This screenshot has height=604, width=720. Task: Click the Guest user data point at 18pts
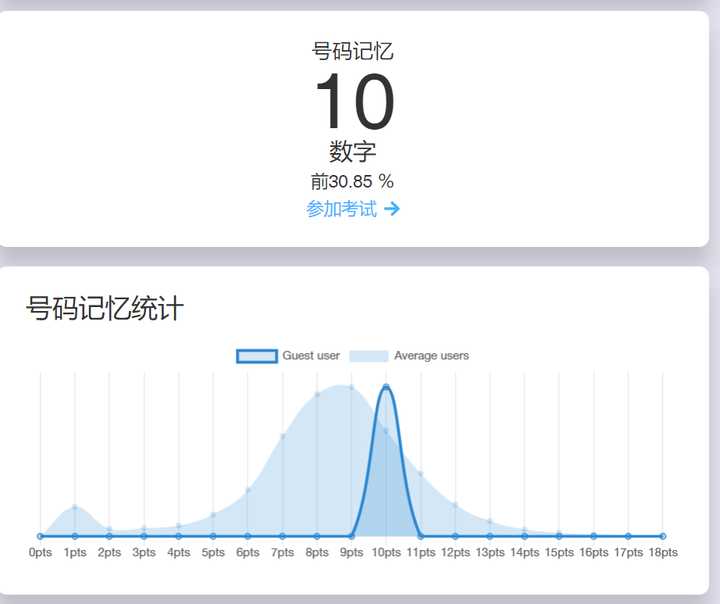(x=663, y=536)
